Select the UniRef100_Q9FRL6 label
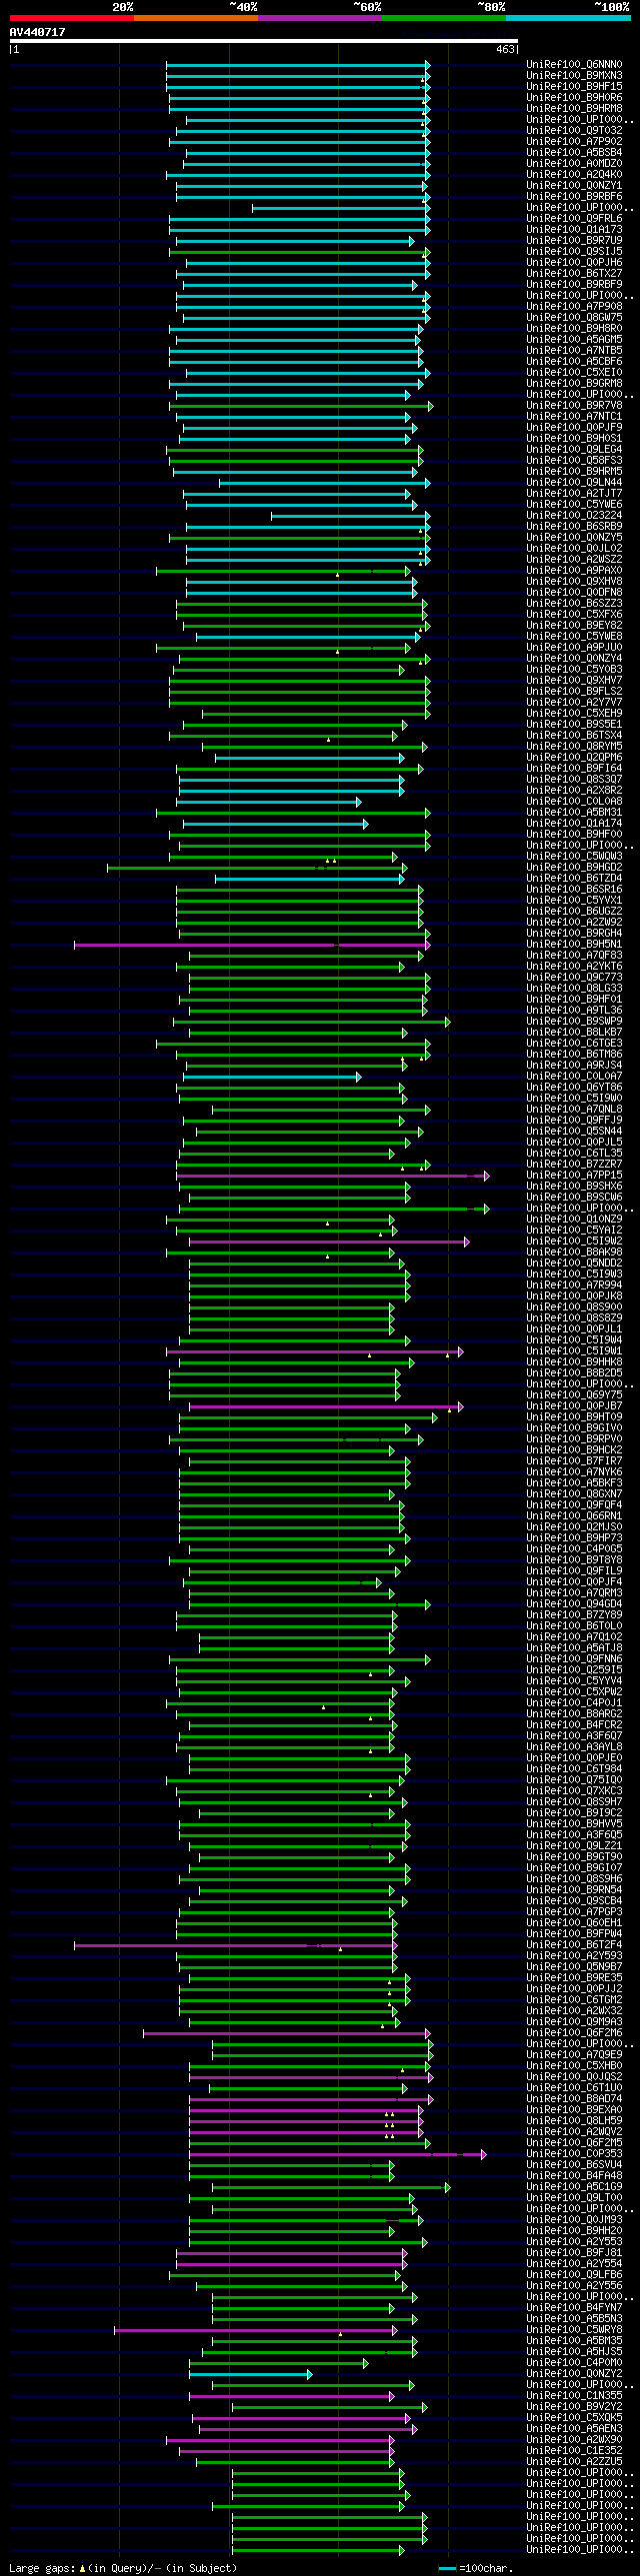640x2576 pixels. point(574,219)
